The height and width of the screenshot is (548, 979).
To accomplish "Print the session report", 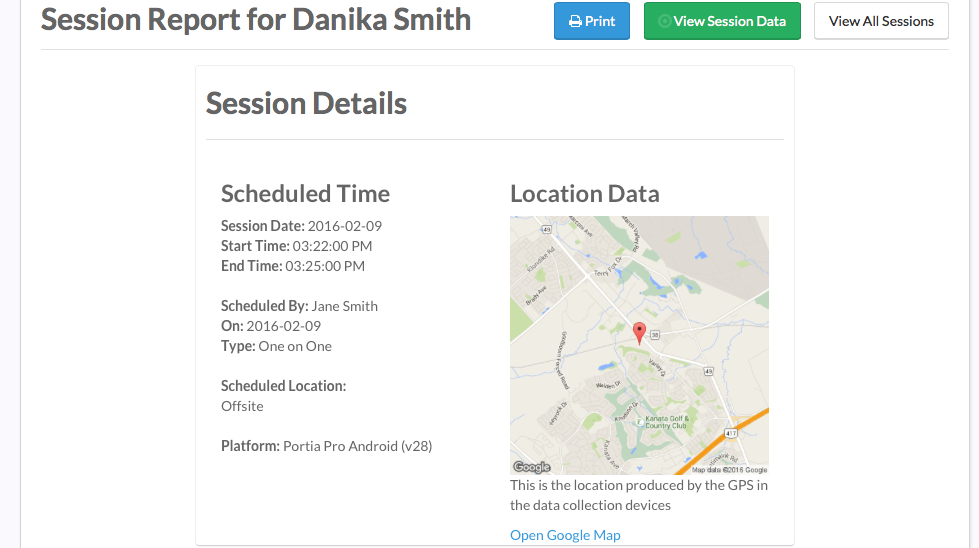I will point(592,21).
